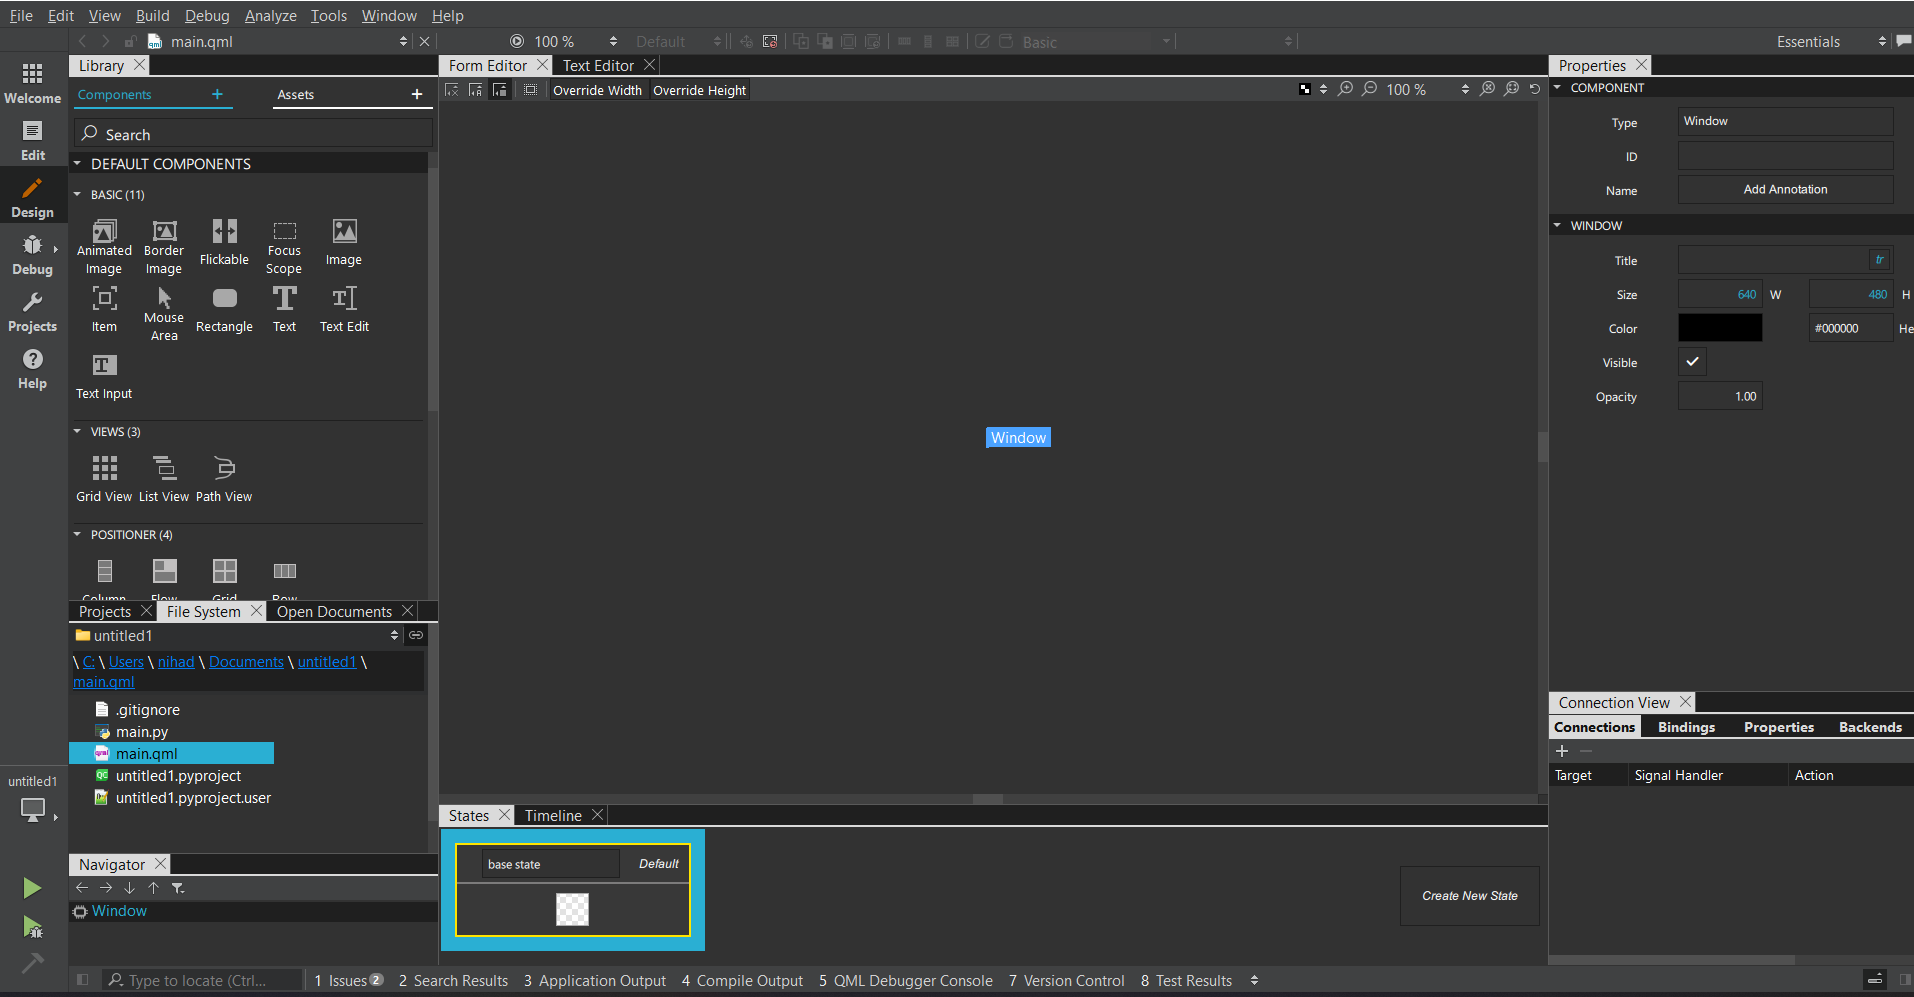
Task: Open Help mode from the sidebar
Action: (x=31, y=368)
